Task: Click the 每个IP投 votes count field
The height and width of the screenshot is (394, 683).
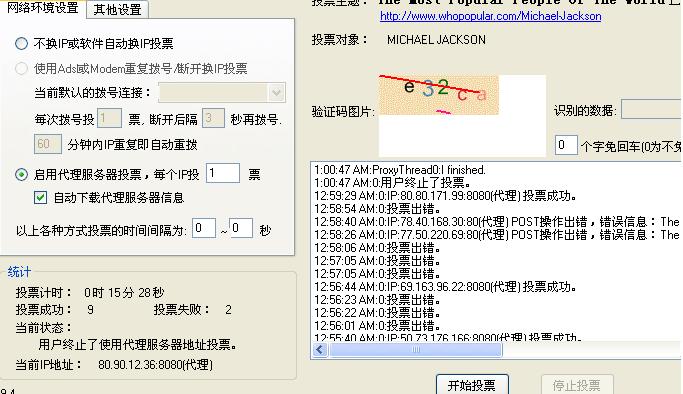Action: [223, 173]
